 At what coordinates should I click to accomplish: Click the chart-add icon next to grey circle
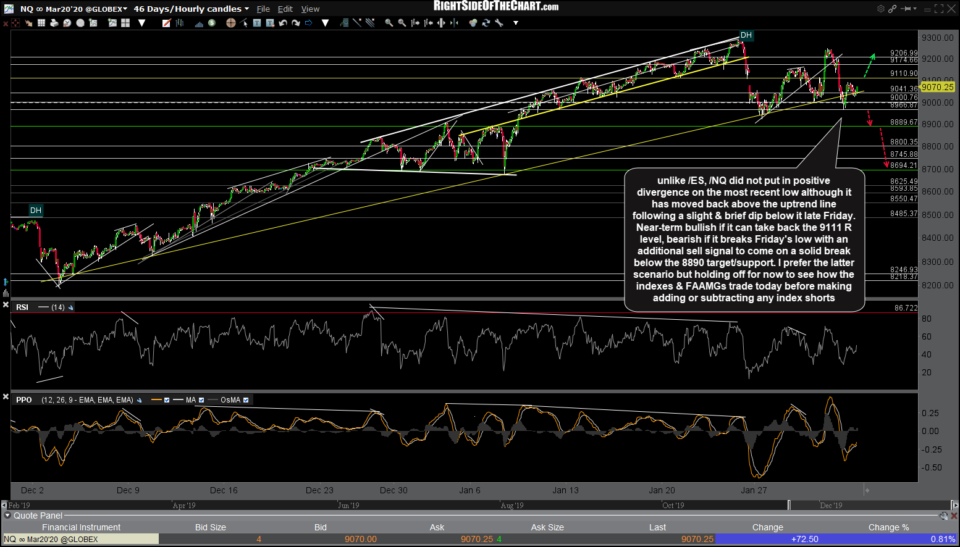(92, 23)
